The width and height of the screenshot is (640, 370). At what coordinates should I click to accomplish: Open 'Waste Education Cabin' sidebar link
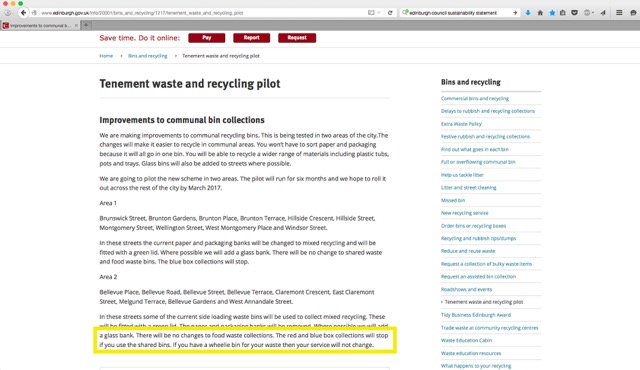point(467,340)
